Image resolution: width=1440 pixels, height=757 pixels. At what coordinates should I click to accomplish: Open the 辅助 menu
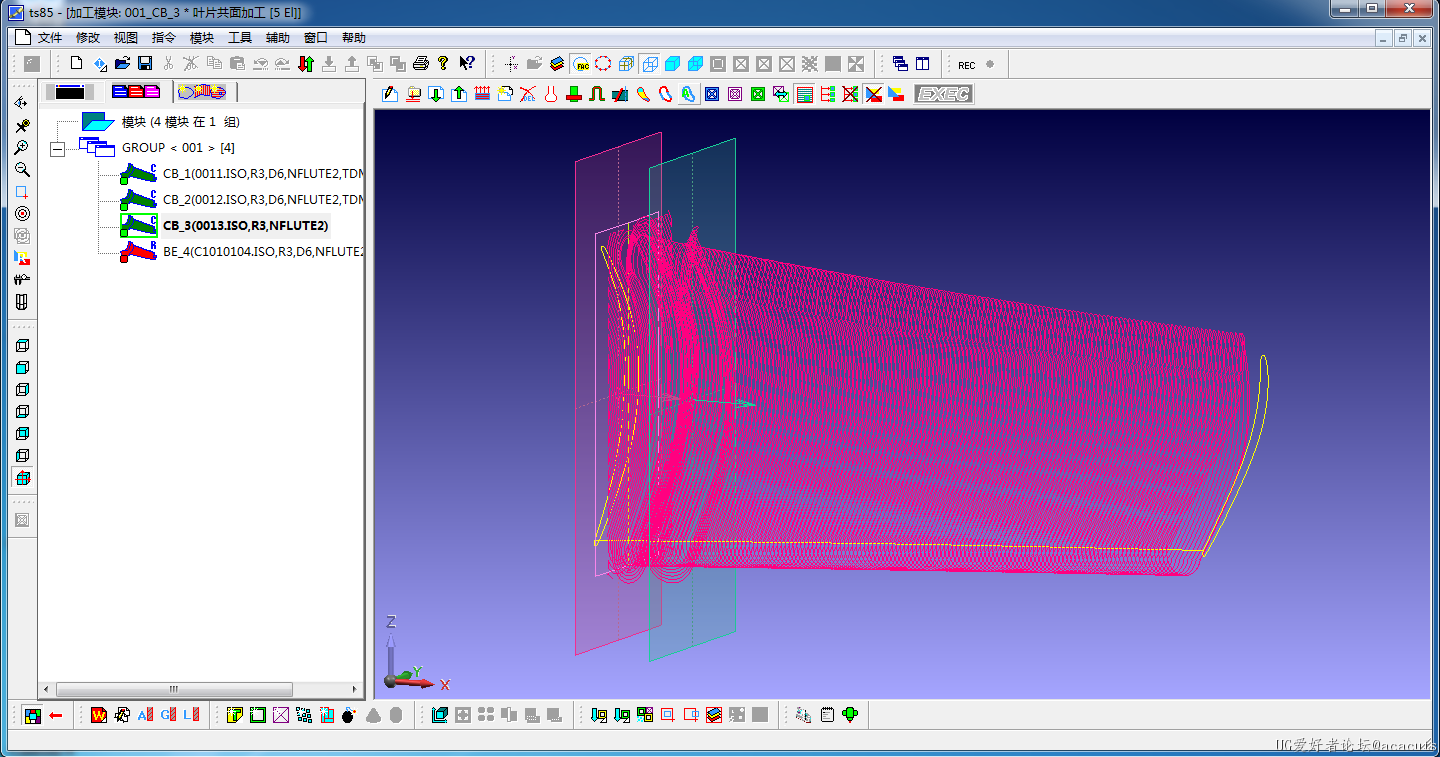(x=278, y=38)
